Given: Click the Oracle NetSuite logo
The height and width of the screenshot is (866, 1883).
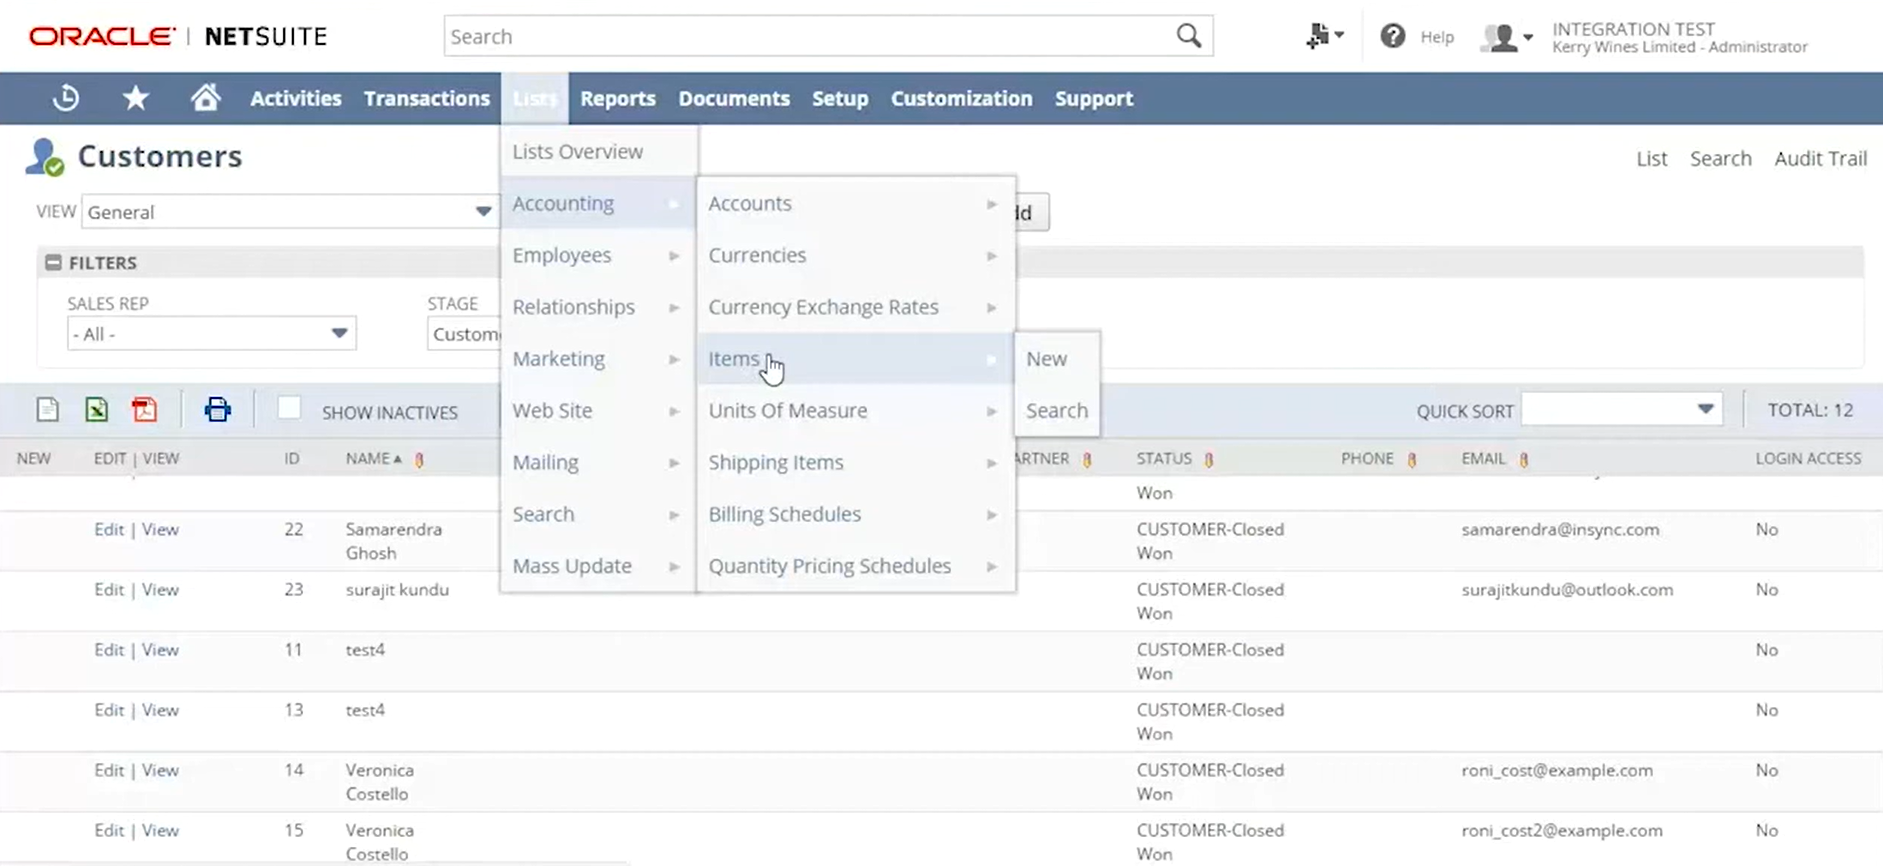Looking at the screenshot, I should (x=178, y=36).
